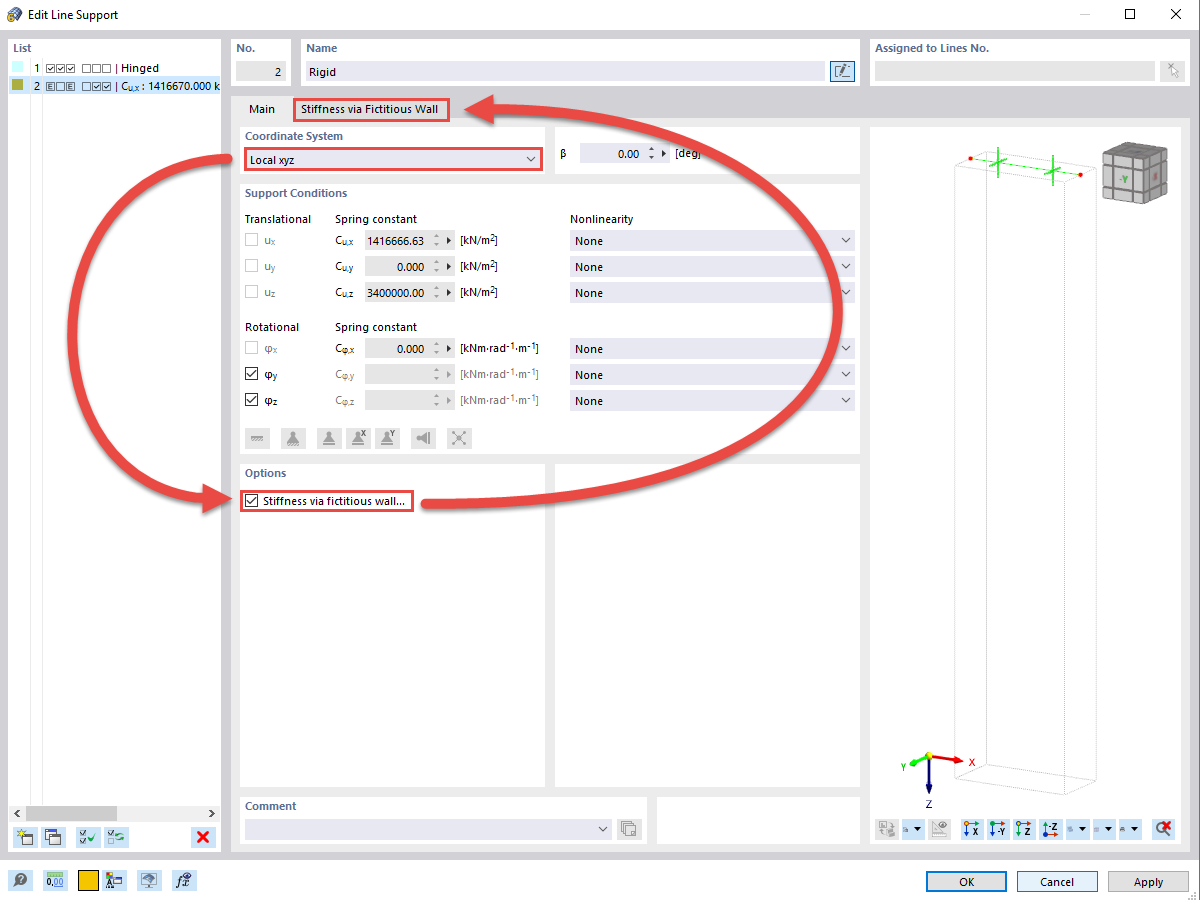Open the Edit Name dialog icon beside Name field
The height and width of the screenshot is (900, 1200).
pos(841,71)
